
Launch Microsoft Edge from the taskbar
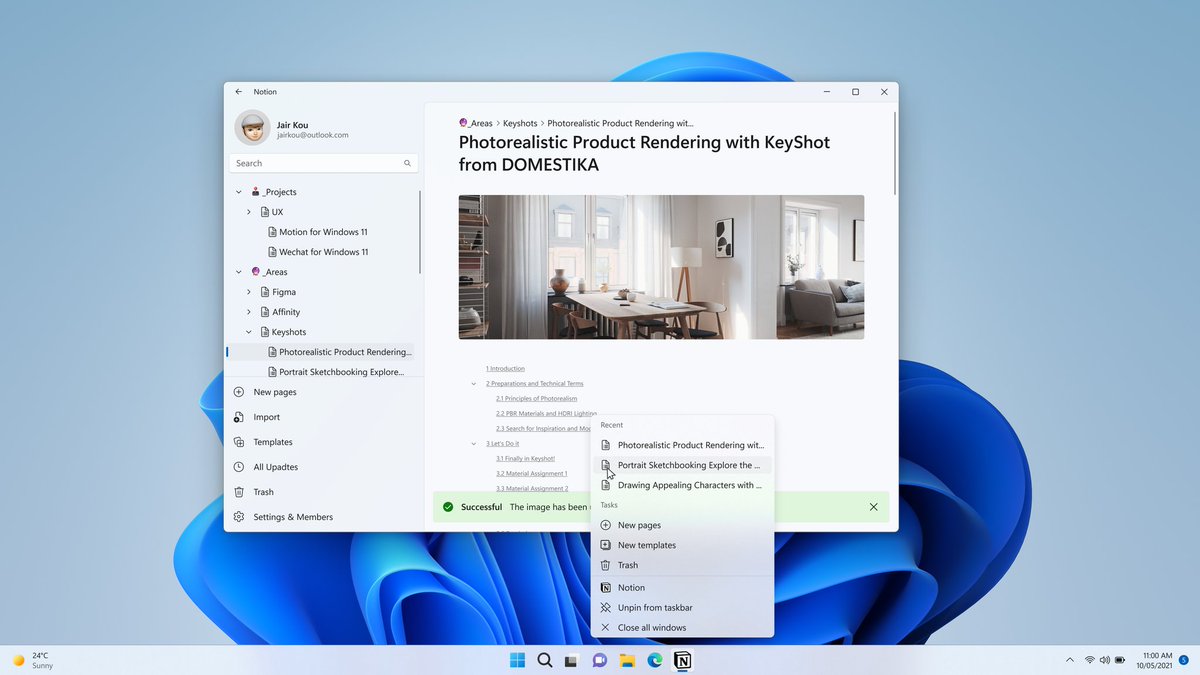tap(655, 660)
